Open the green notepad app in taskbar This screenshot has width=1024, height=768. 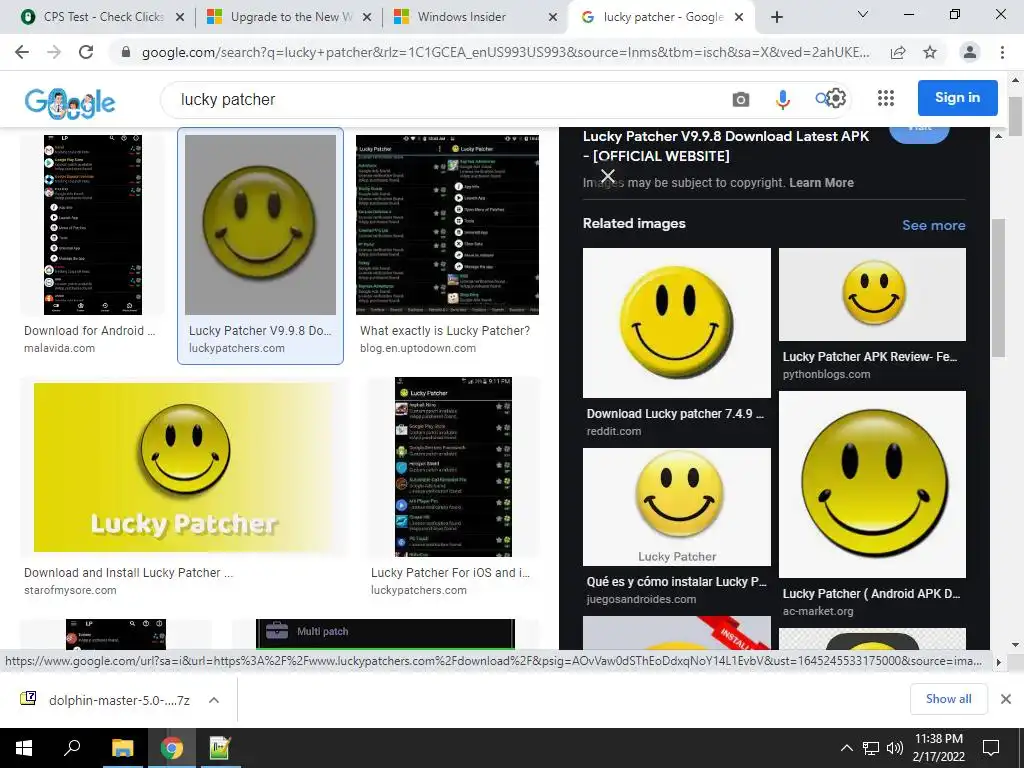coord(220,748)
